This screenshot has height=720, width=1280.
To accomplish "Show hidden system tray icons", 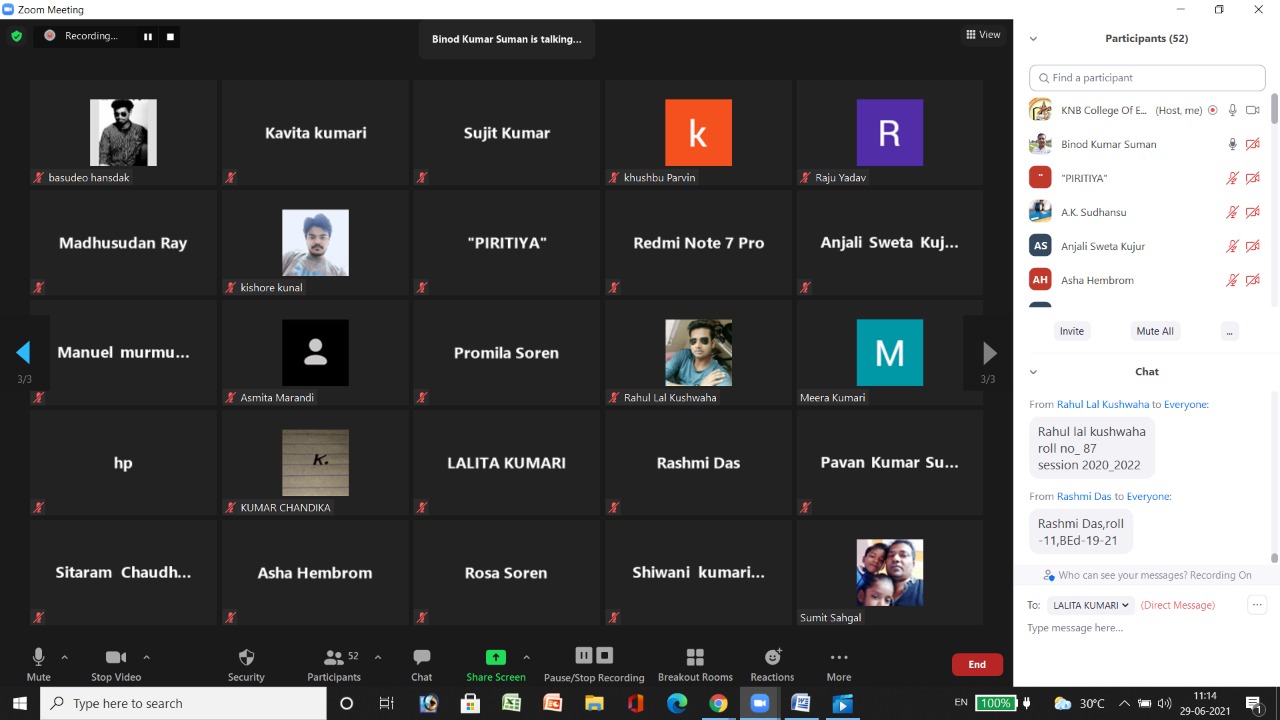I will pos(1124,703).
